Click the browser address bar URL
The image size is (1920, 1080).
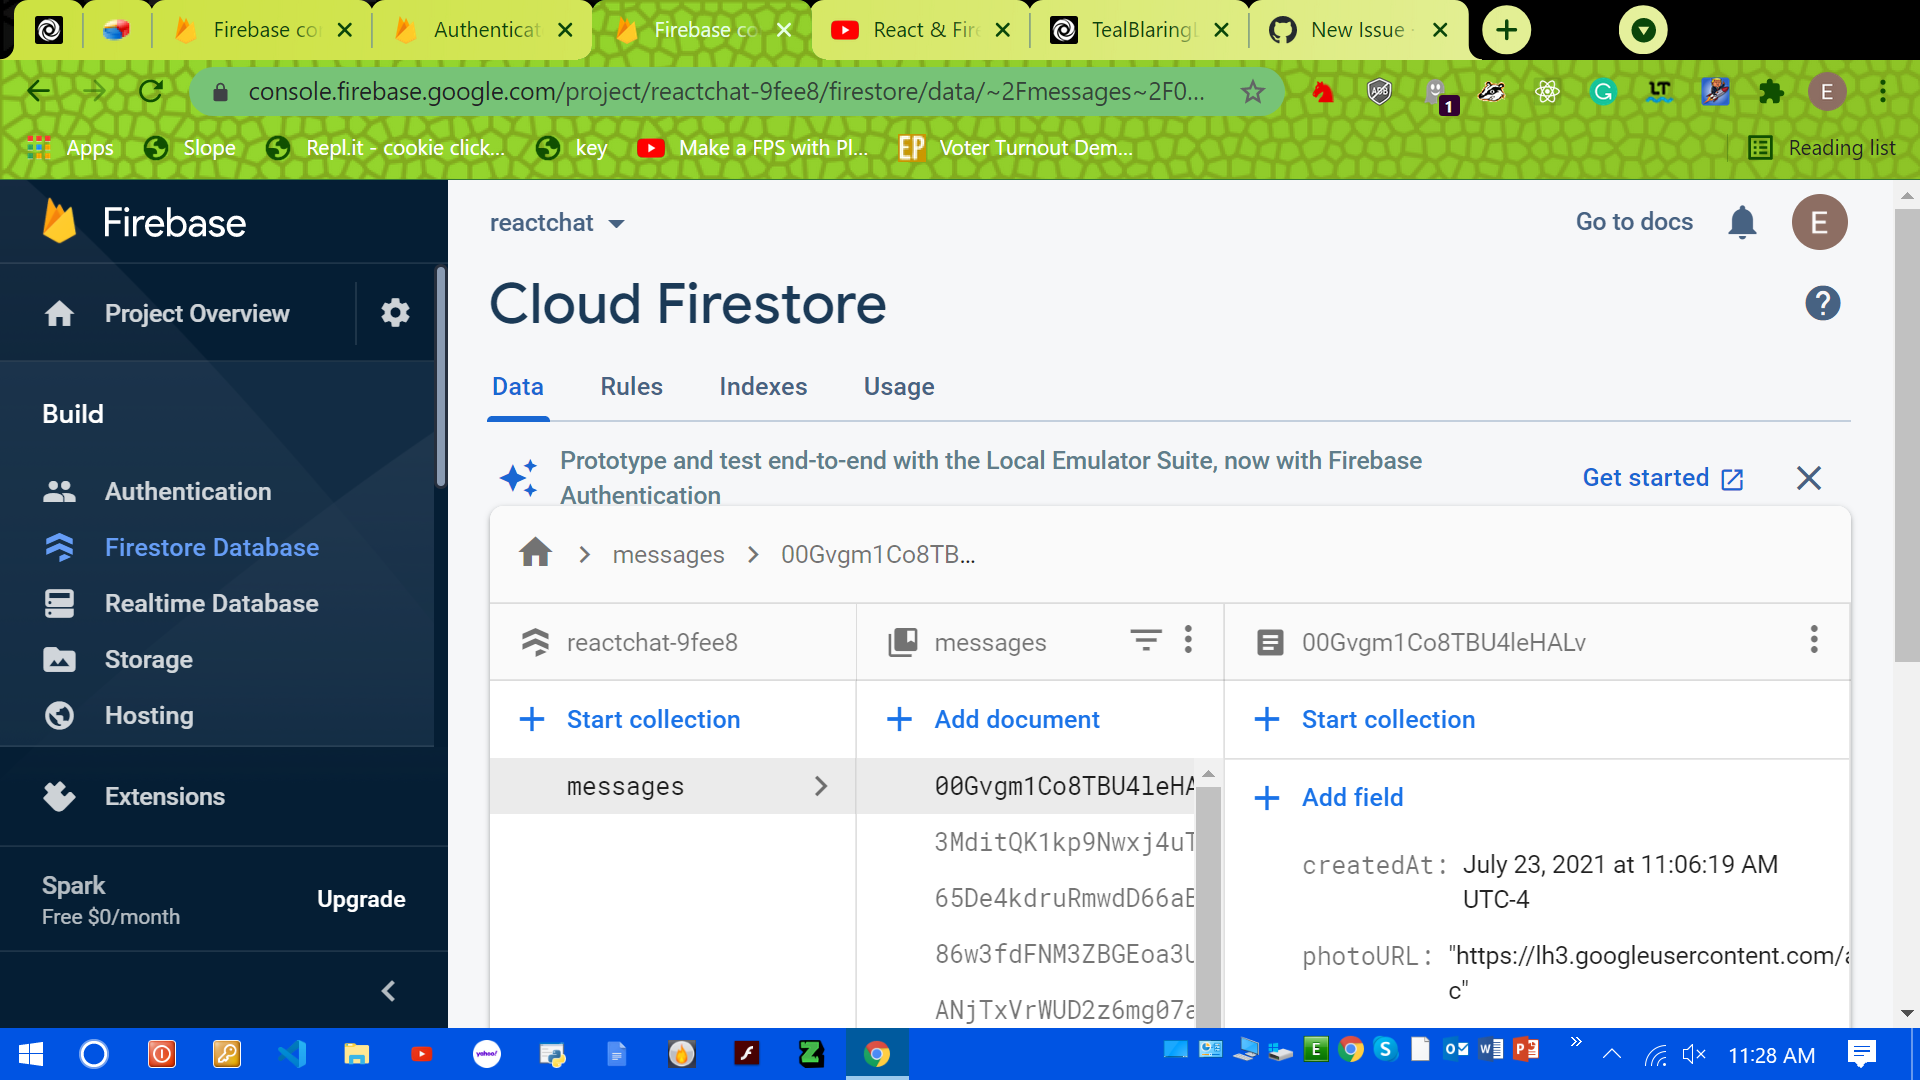click(x=726, y=92)
